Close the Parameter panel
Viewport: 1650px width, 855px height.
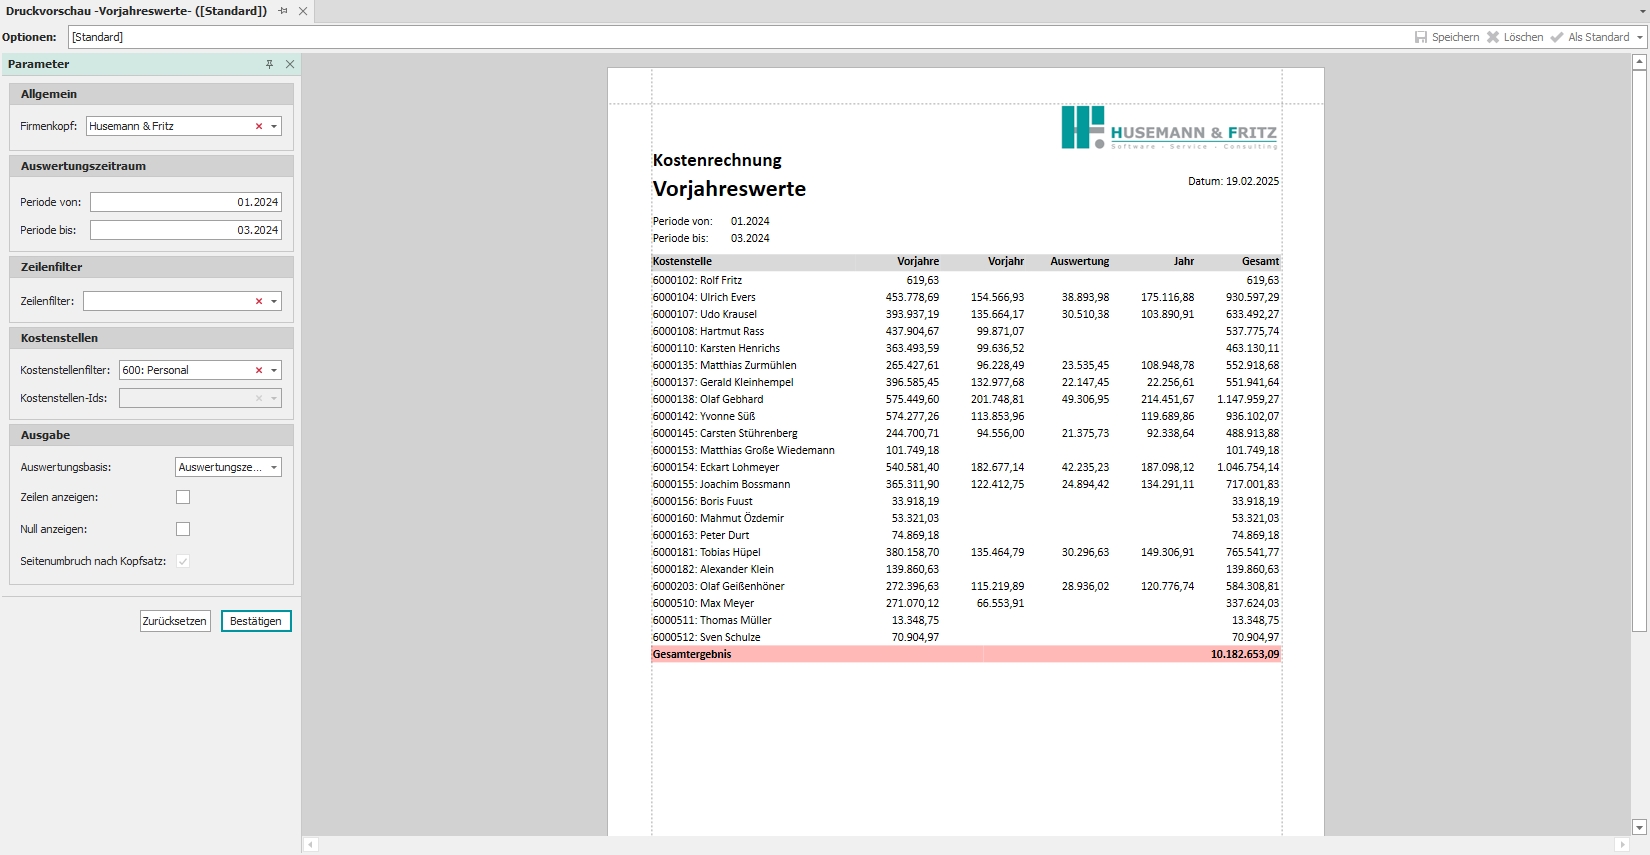pos(290,64)
